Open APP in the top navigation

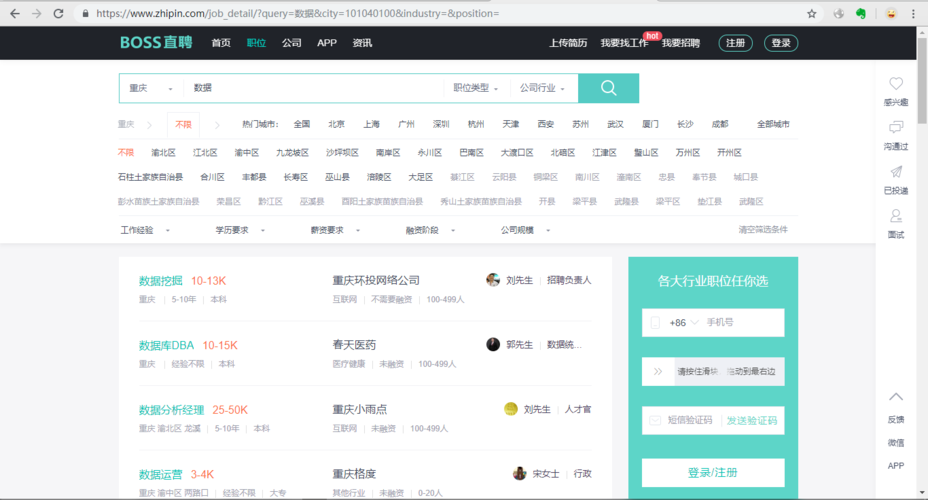(327, 43)
